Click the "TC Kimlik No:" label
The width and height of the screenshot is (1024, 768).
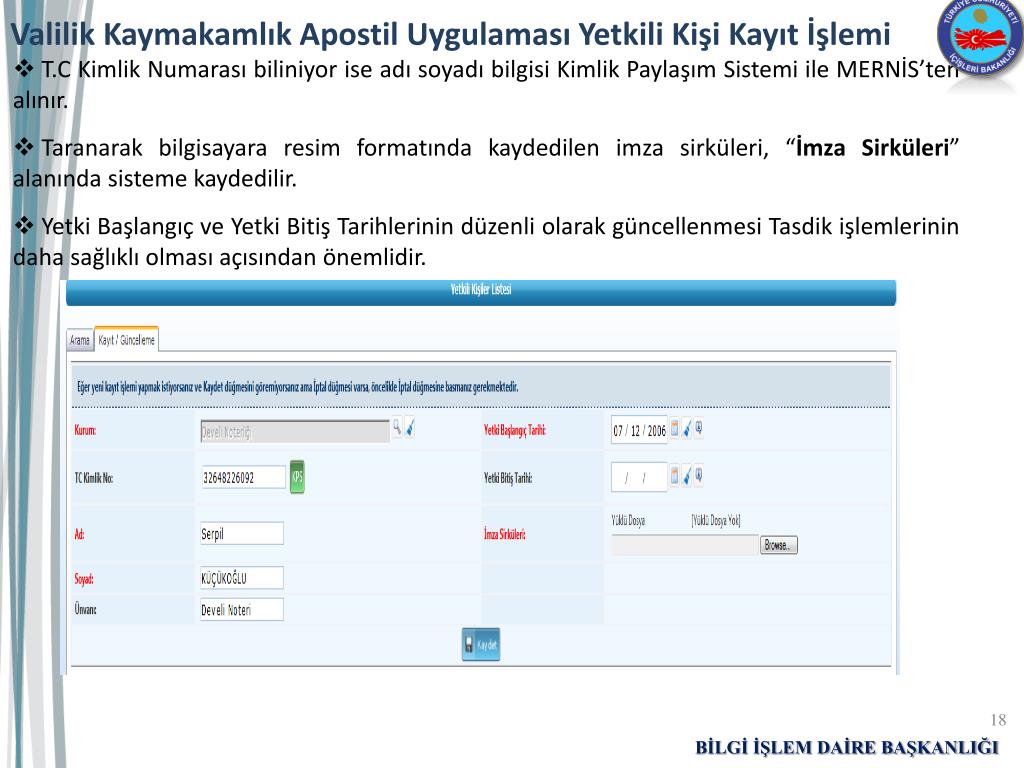tap(93, 478)
